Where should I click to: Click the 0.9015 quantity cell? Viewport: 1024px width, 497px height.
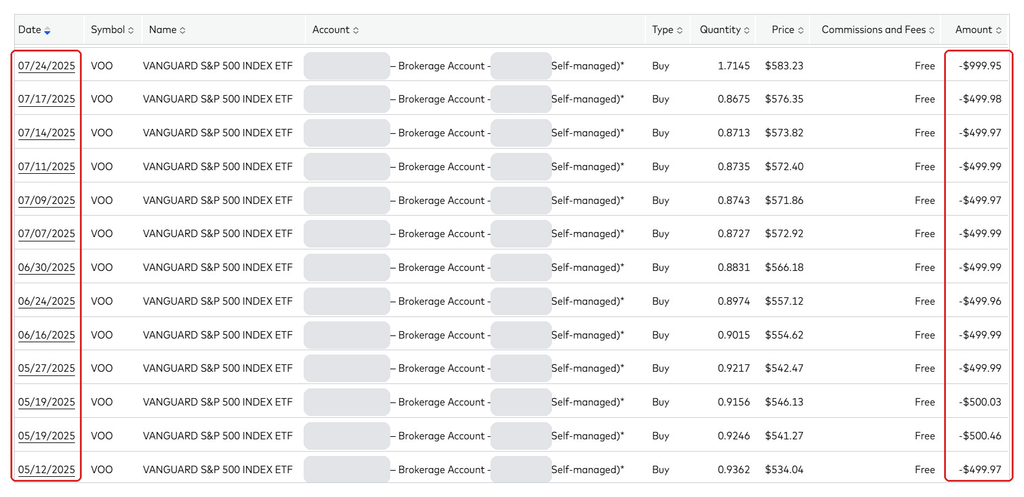pos(734,335)
